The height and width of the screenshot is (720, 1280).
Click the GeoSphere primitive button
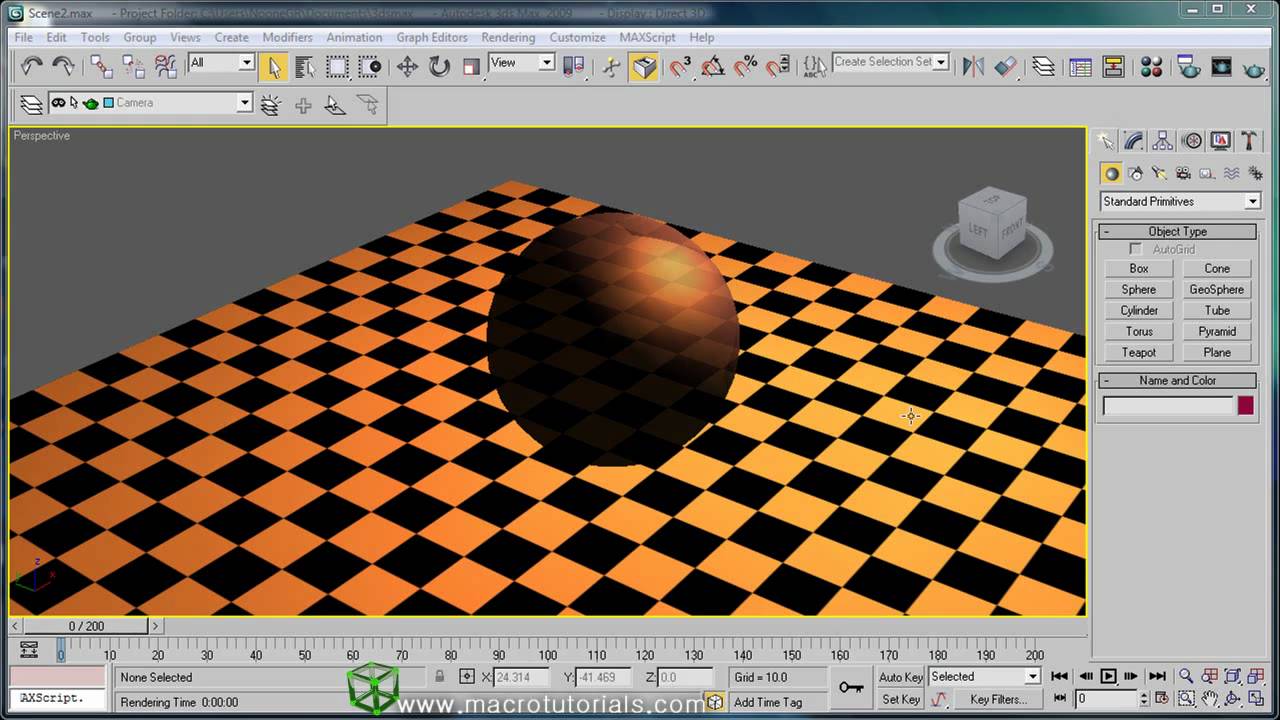coord(1217,289)
